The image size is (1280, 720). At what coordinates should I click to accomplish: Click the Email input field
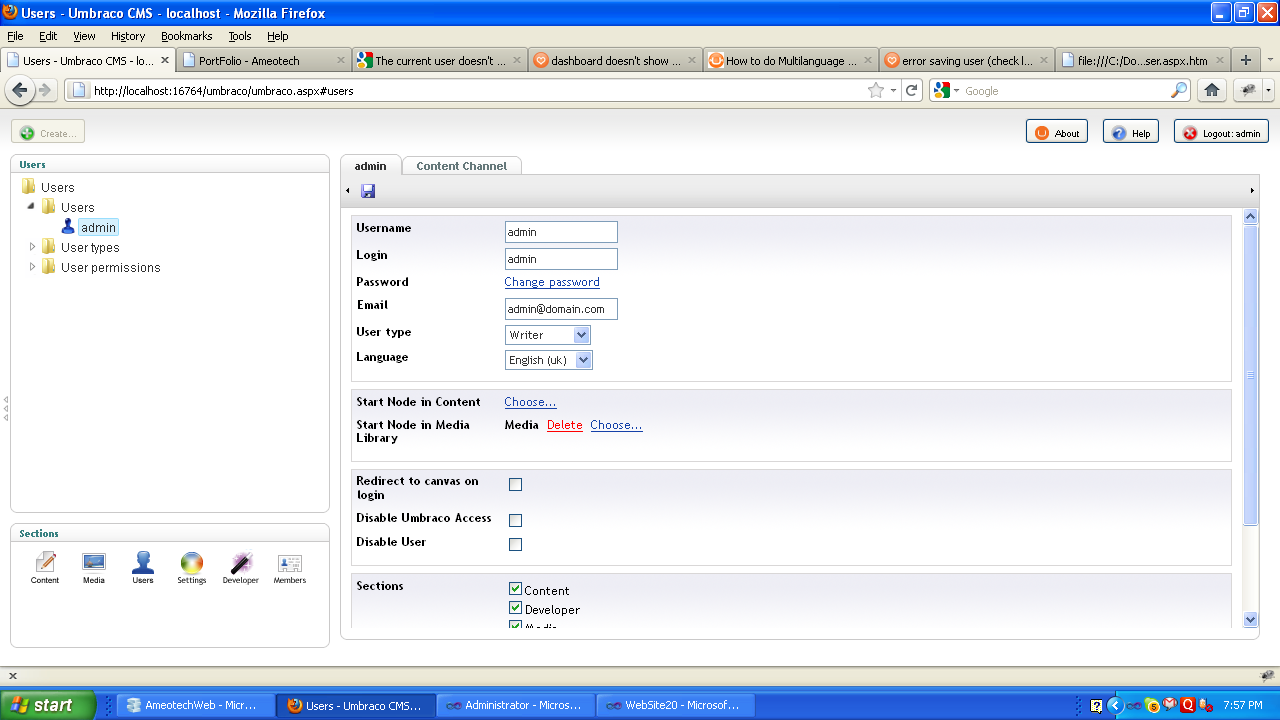(561, 309)
